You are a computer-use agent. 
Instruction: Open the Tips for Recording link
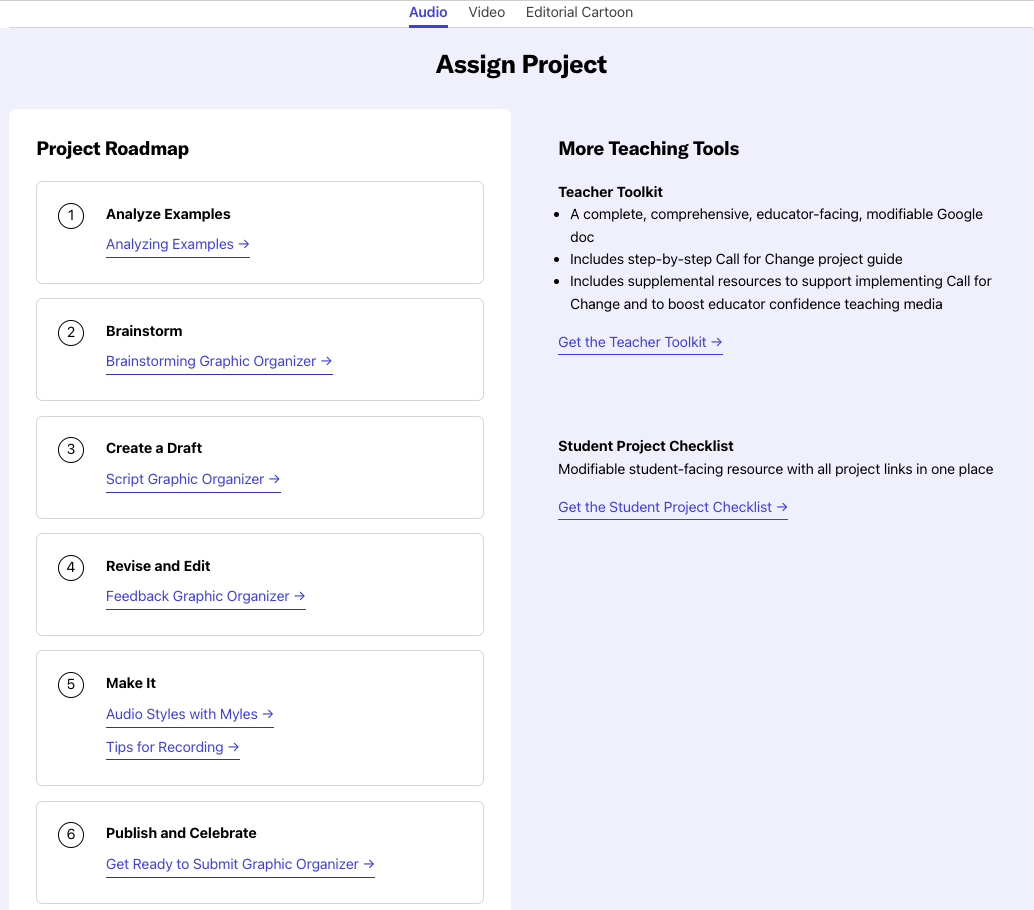click(172, 747)
